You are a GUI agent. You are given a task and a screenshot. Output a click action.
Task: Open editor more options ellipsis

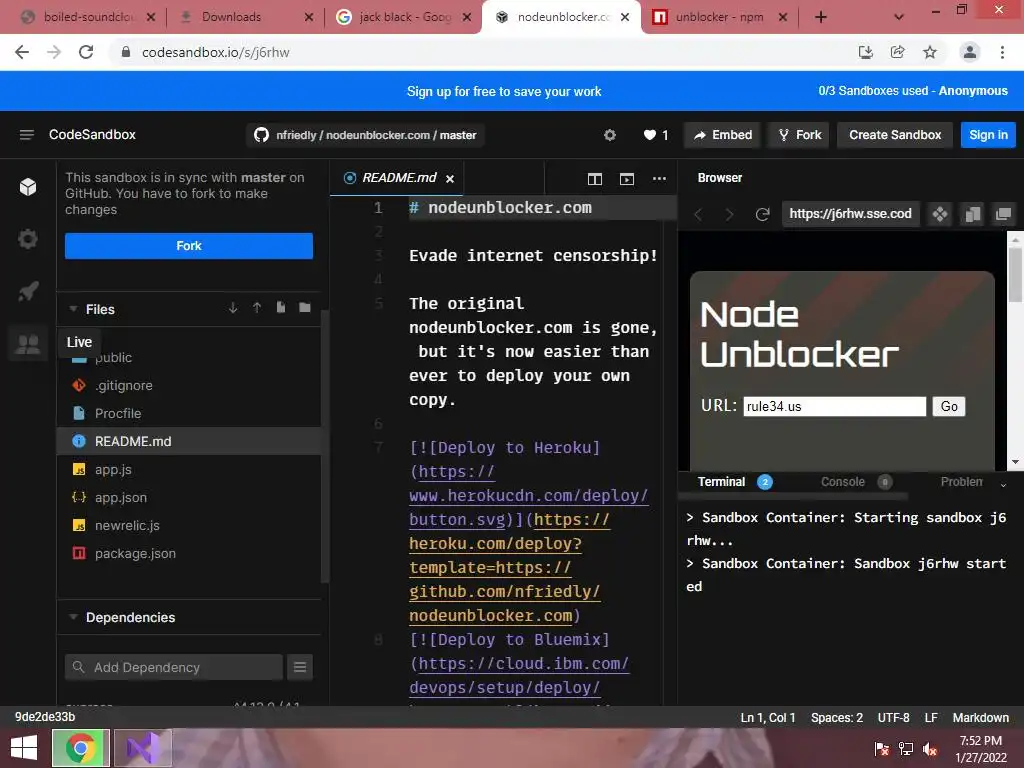point(660,178)
